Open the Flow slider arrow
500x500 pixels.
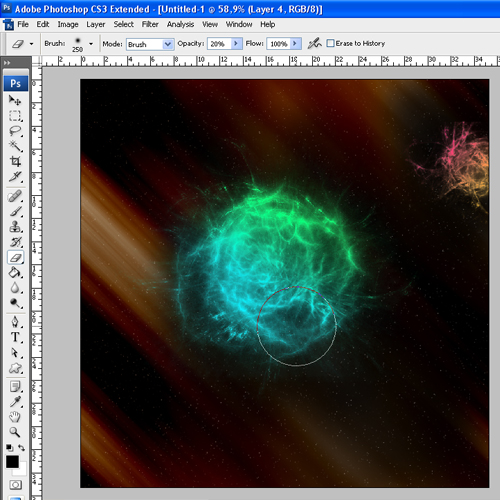(295, 43)
